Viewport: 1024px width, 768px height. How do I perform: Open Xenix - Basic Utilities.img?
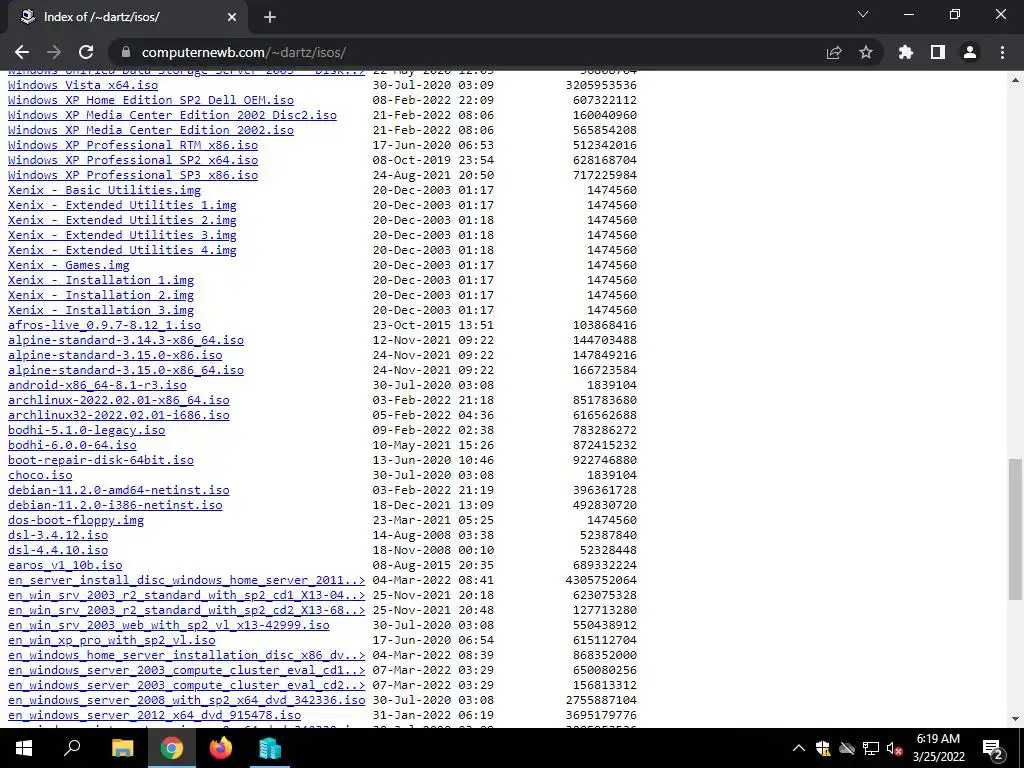tap(104, 190)
